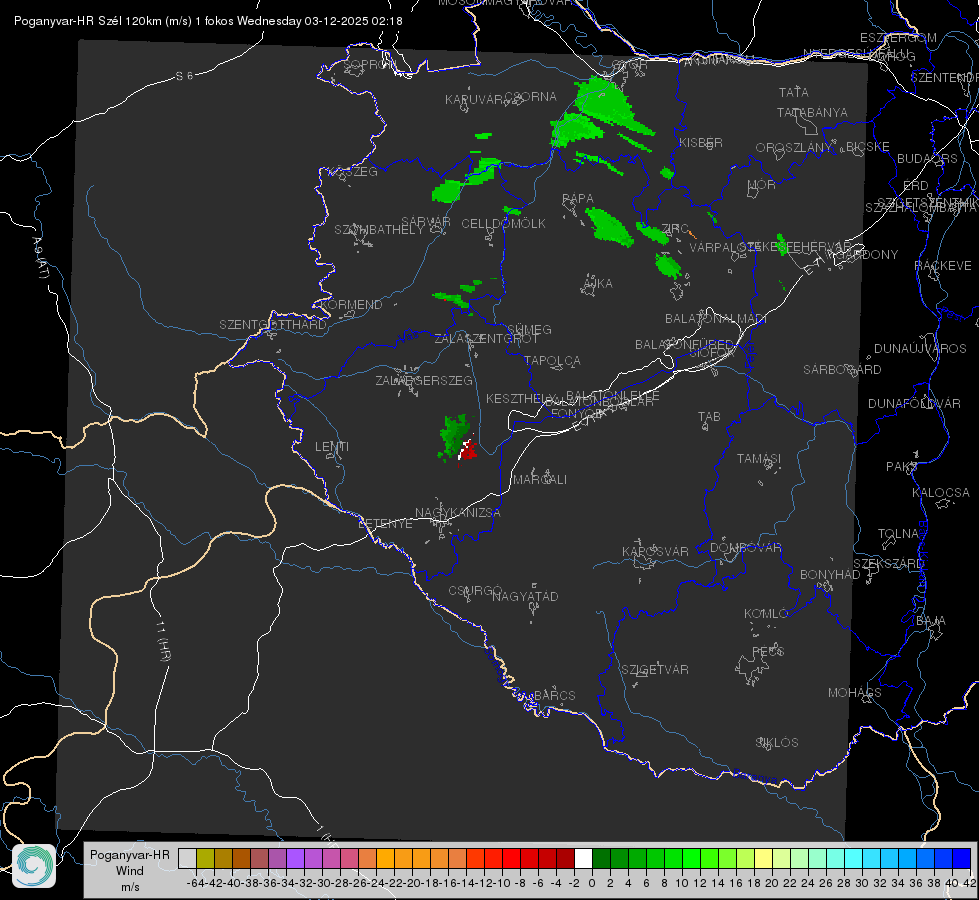Select the ZALAEGERSZEG city label
This screenshot has width=979, height=900.
click(424, 380)
